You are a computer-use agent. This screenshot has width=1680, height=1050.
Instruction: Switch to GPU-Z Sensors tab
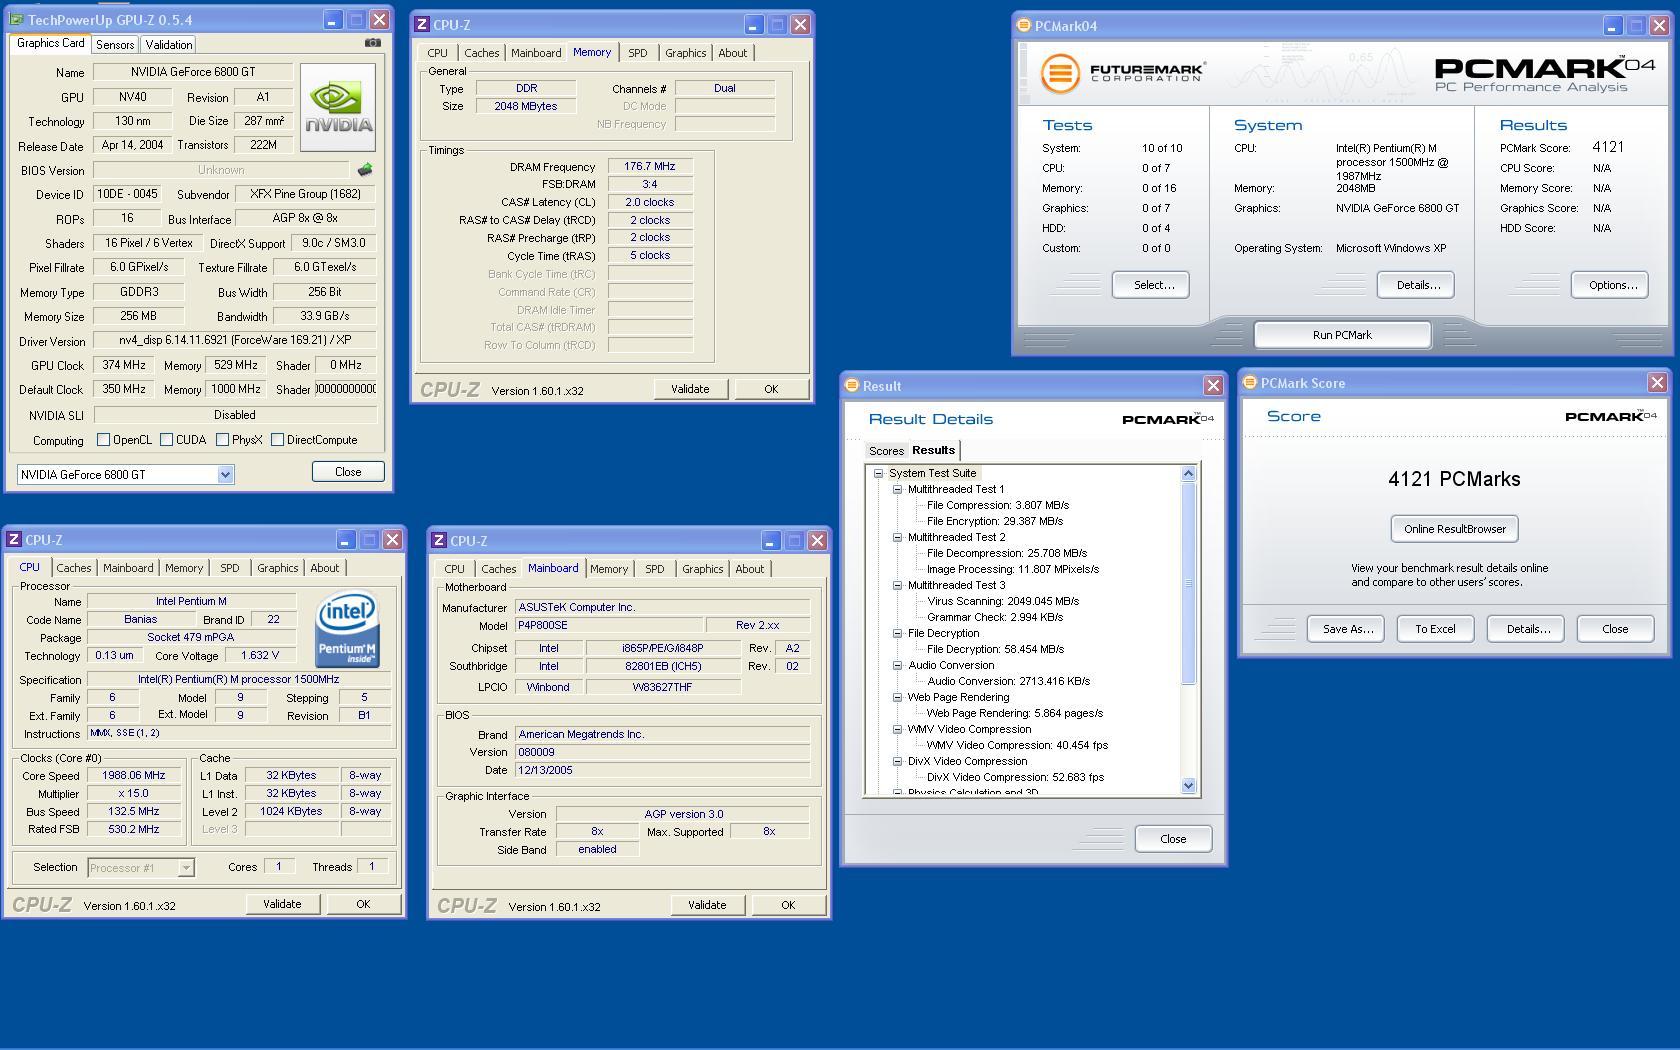click(x=115, y=45)
